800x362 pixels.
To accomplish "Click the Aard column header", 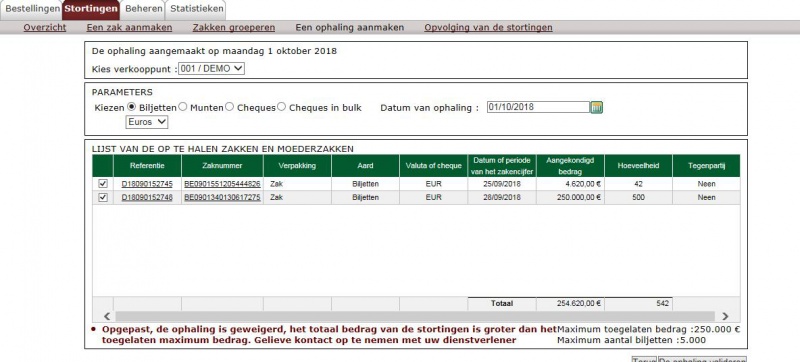I will point(365,166).
